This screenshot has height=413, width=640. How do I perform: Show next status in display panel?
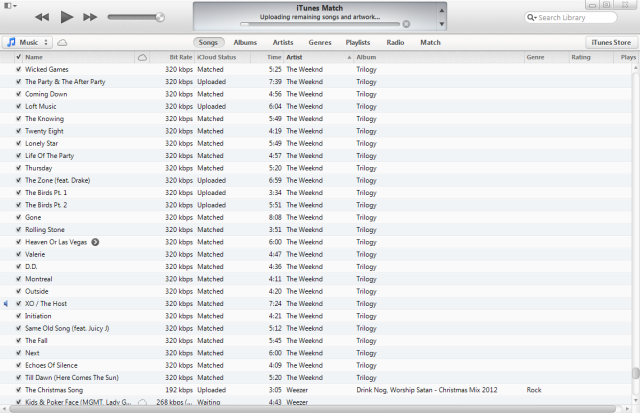pyautogui.click(x=442, y=24)
